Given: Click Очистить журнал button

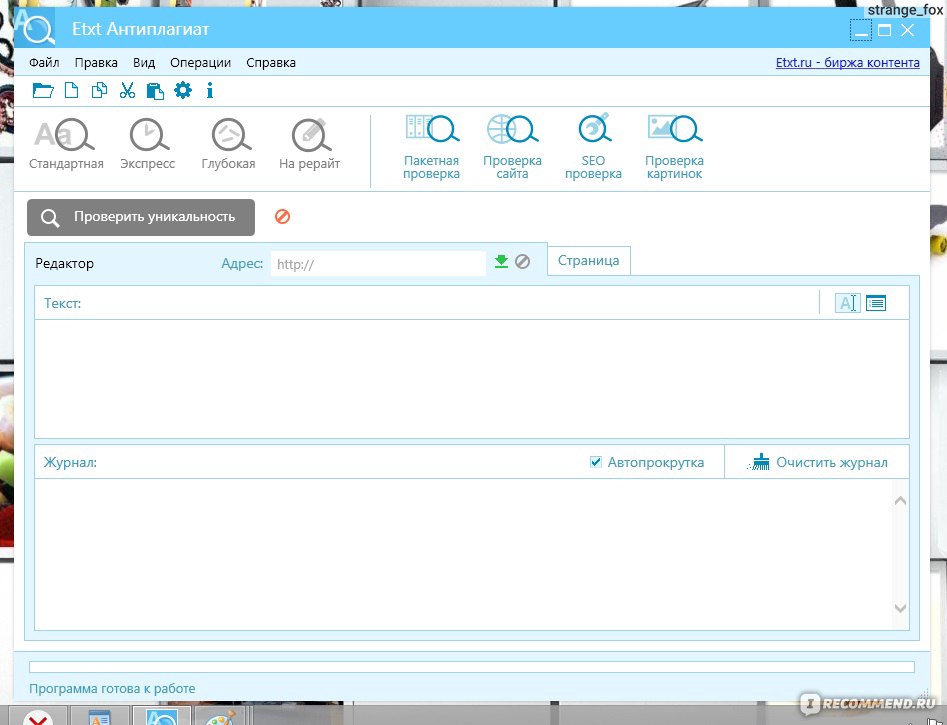Looking at the screenshot, I should coord(817,462).
